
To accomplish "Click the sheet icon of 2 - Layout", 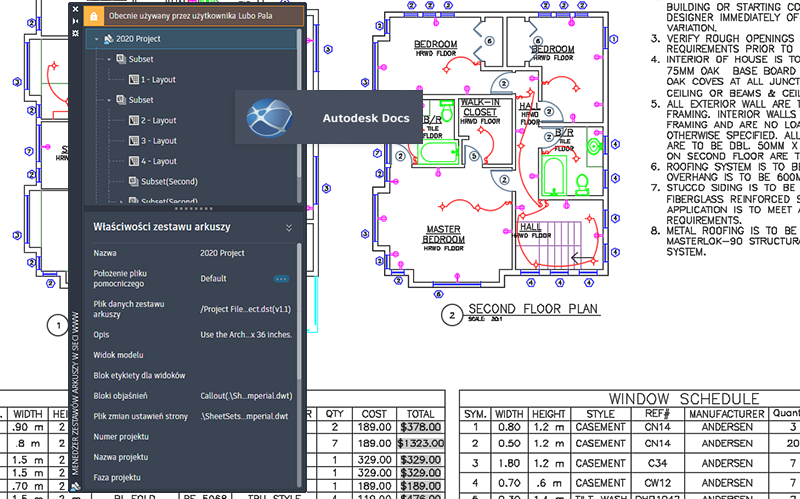I will tap(134, 120).
